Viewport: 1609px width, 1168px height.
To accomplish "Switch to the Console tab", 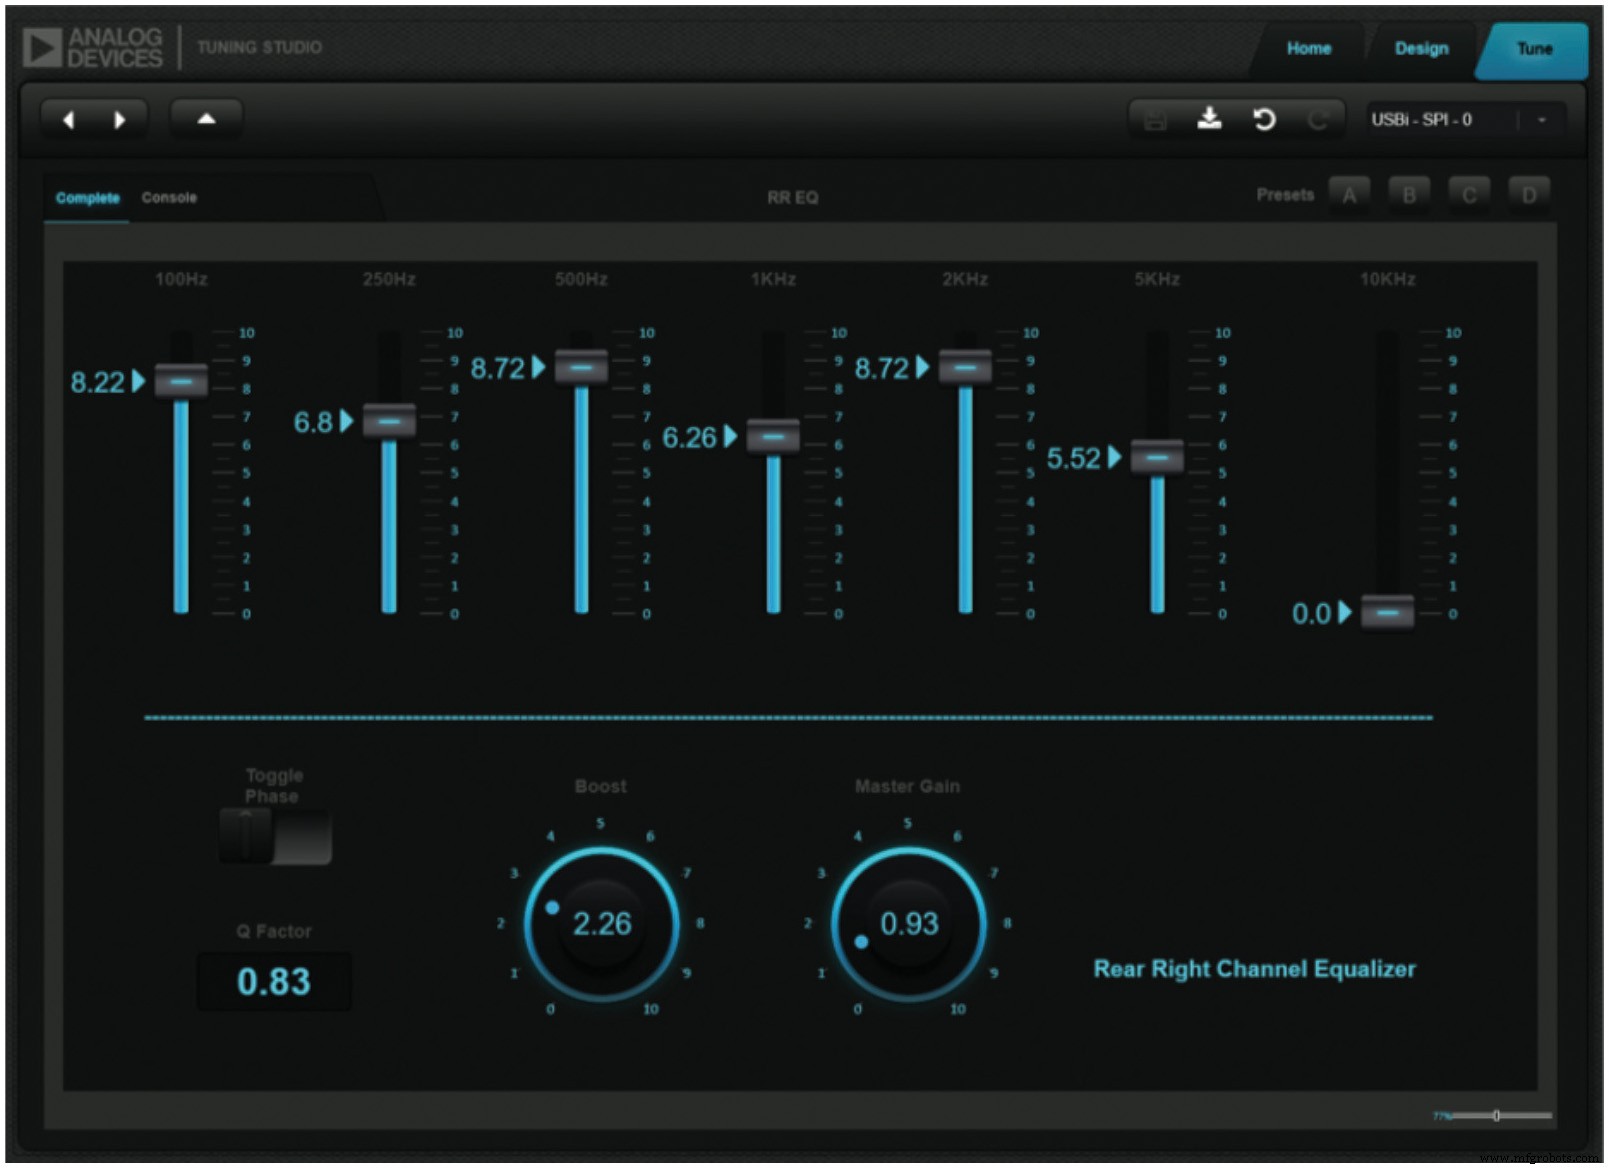I will pos(169,198).
